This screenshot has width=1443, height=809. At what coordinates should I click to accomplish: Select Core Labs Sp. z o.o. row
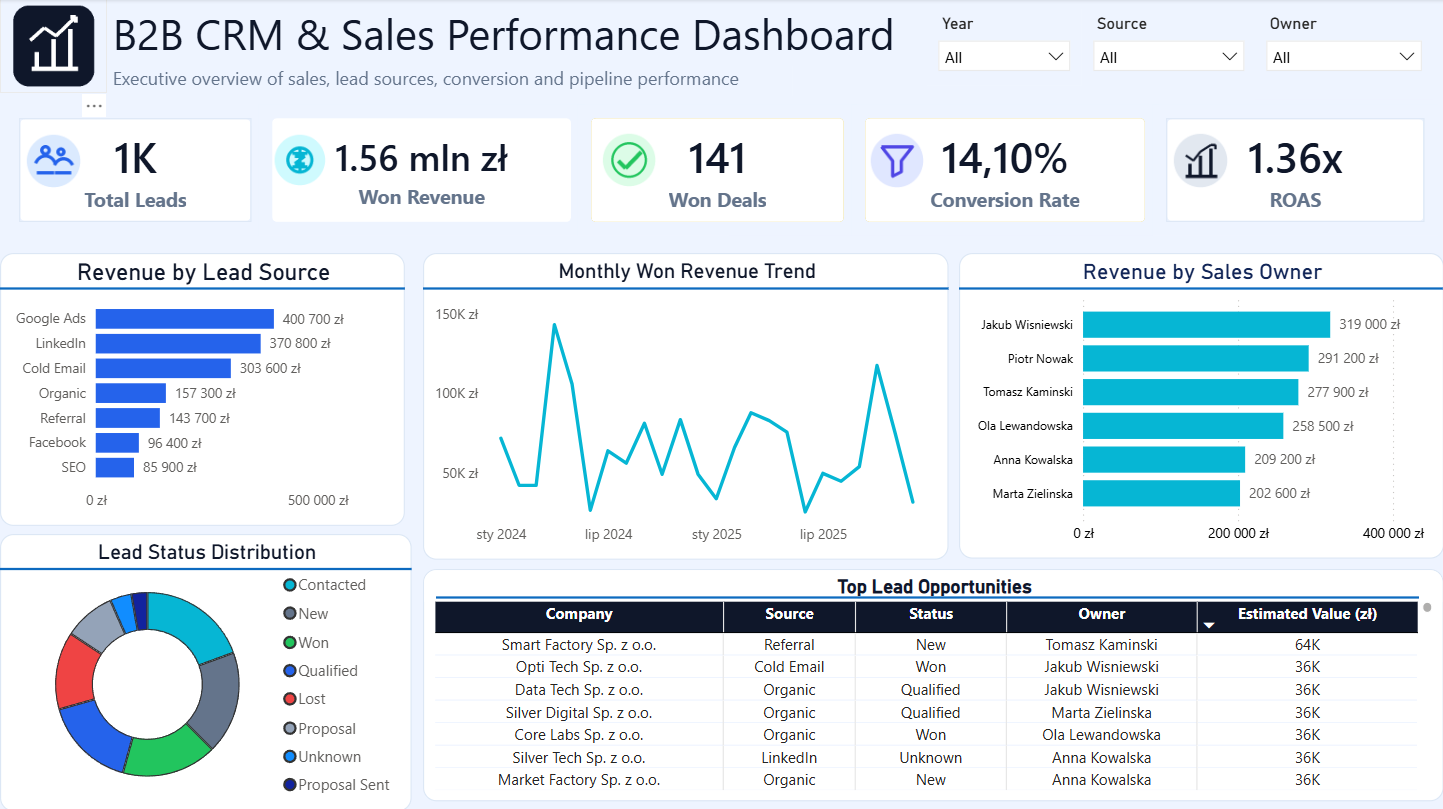[926, 735]
